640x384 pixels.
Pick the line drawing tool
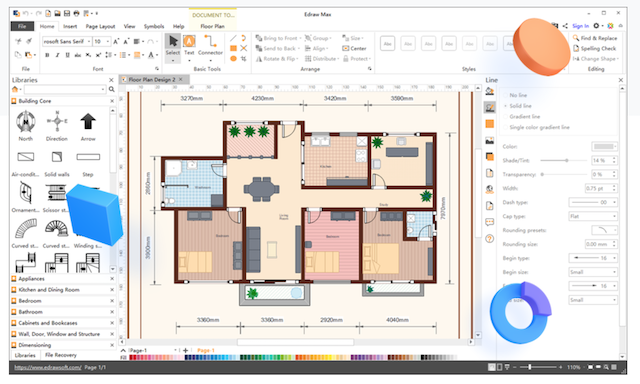(x=233, y=38)
